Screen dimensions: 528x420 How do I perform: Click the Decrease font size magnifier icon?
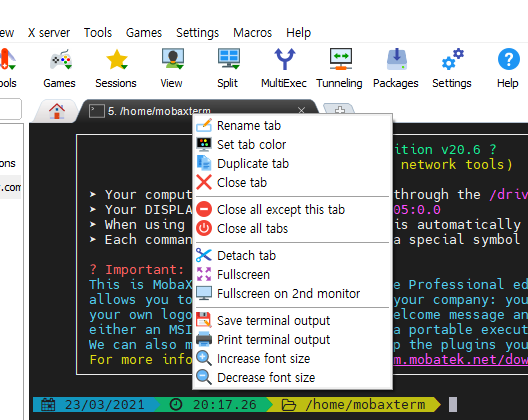204,377
